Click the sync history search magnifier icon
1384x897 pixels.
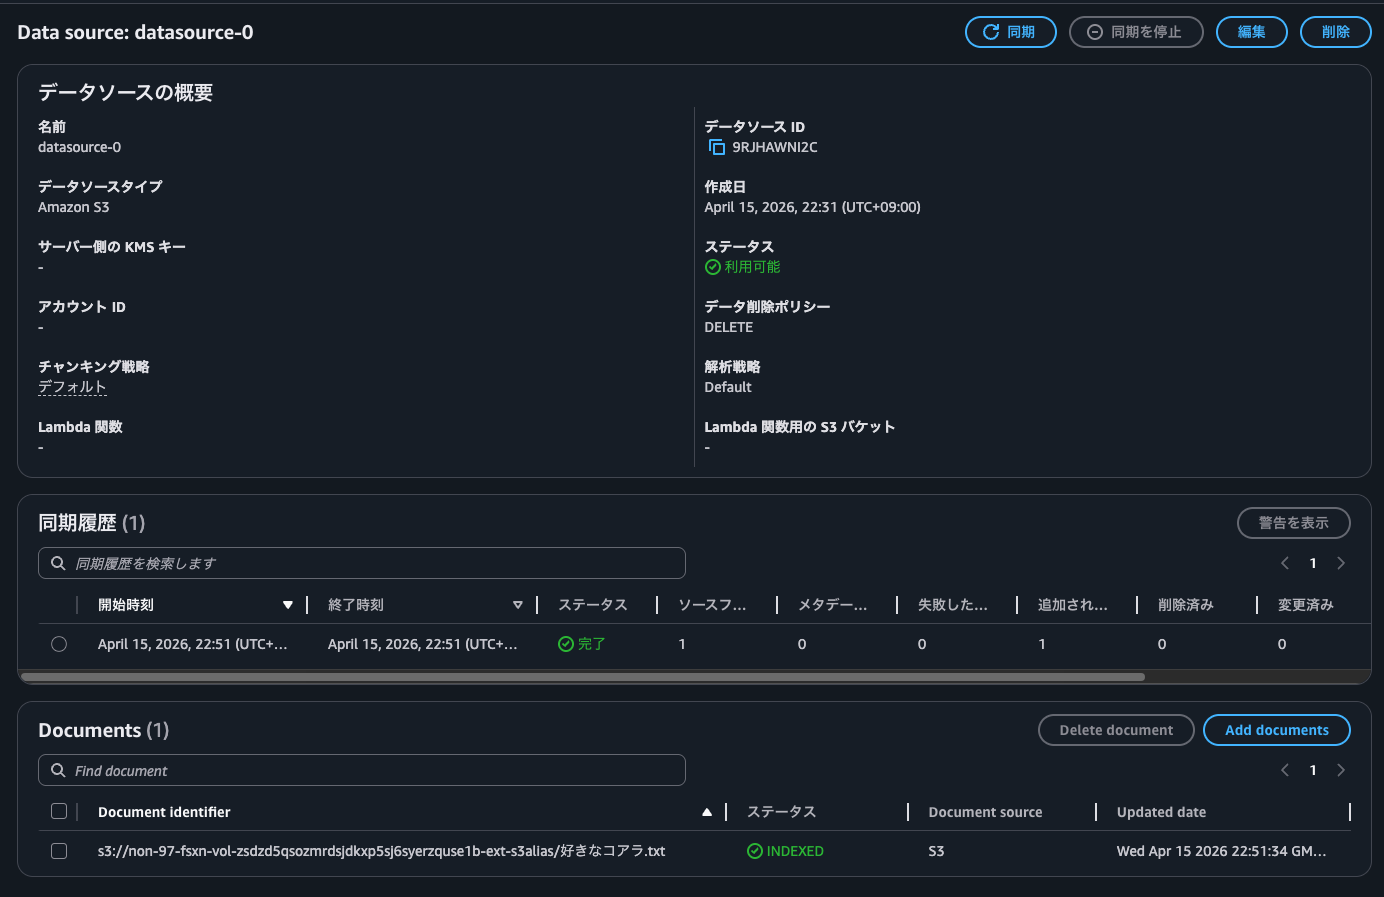[58, 563]
